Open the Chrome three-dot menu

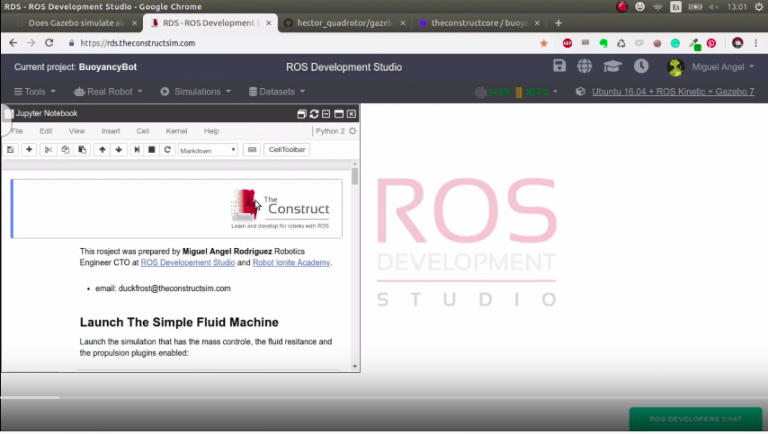point(756,43)
